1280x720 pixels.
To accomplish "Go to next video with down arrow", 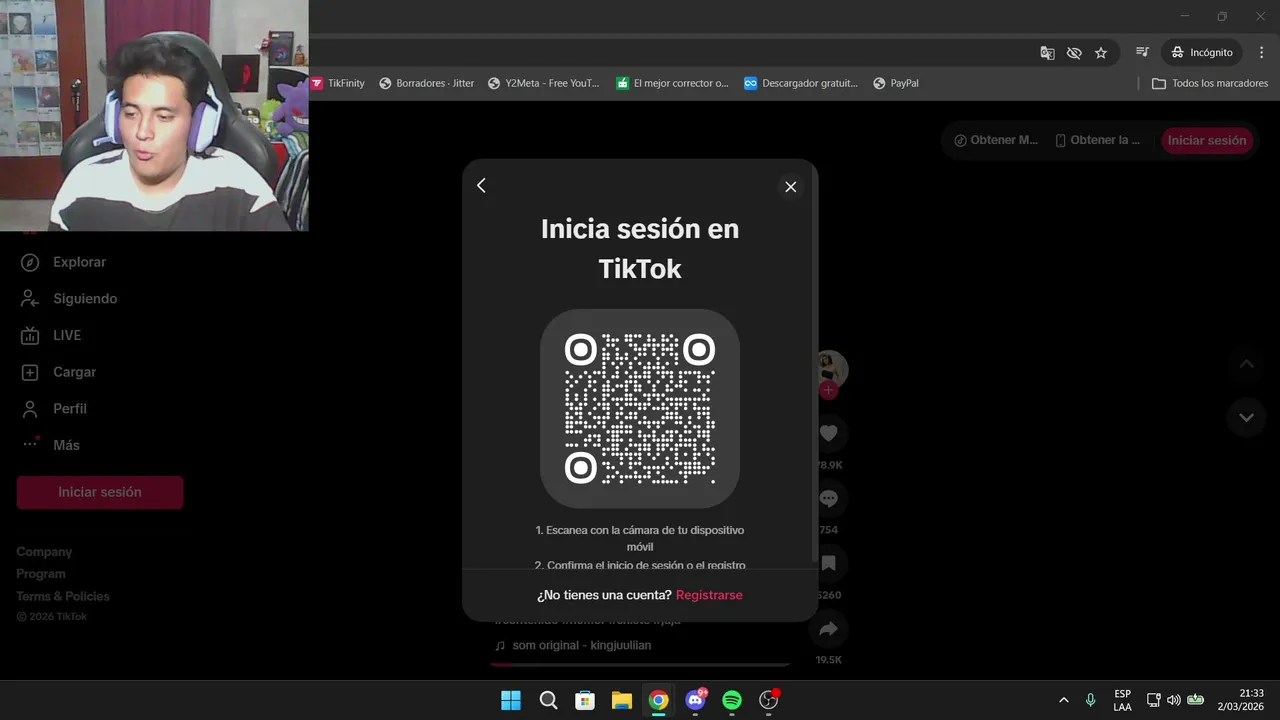I will (1246, 417).
